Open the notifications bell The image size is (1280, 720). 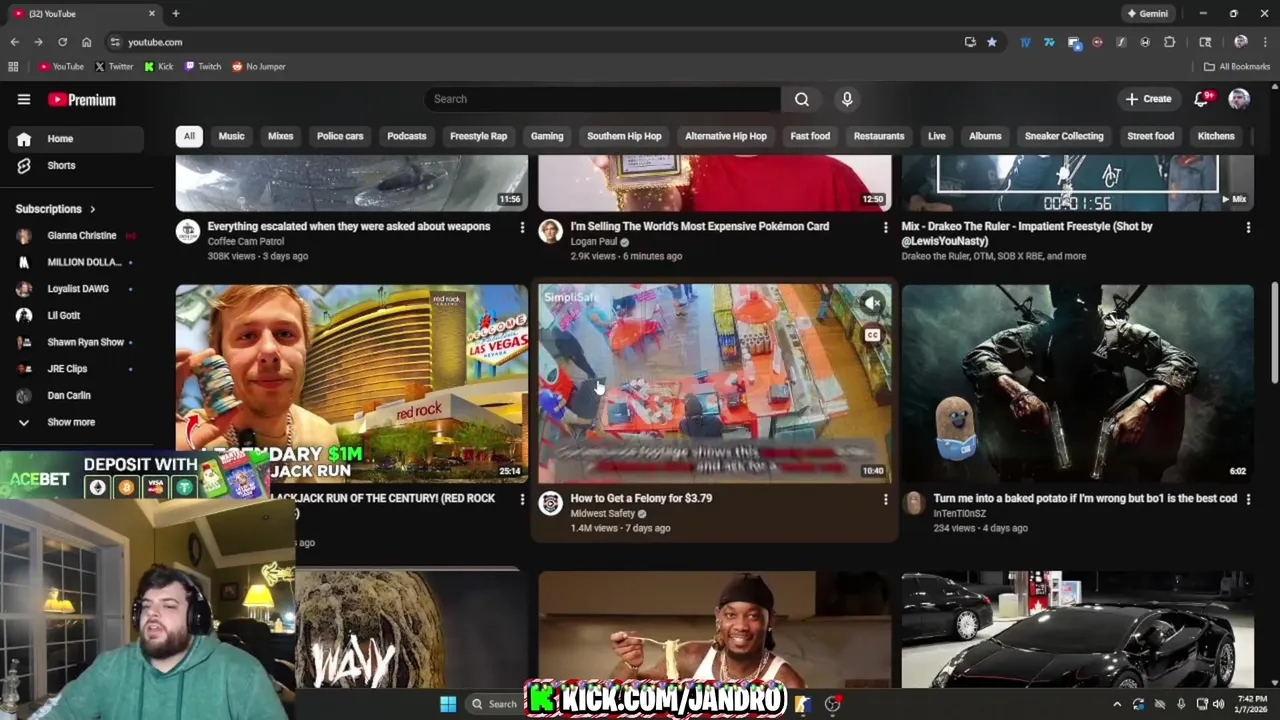pyautogui.click(x=1202, y=98)
